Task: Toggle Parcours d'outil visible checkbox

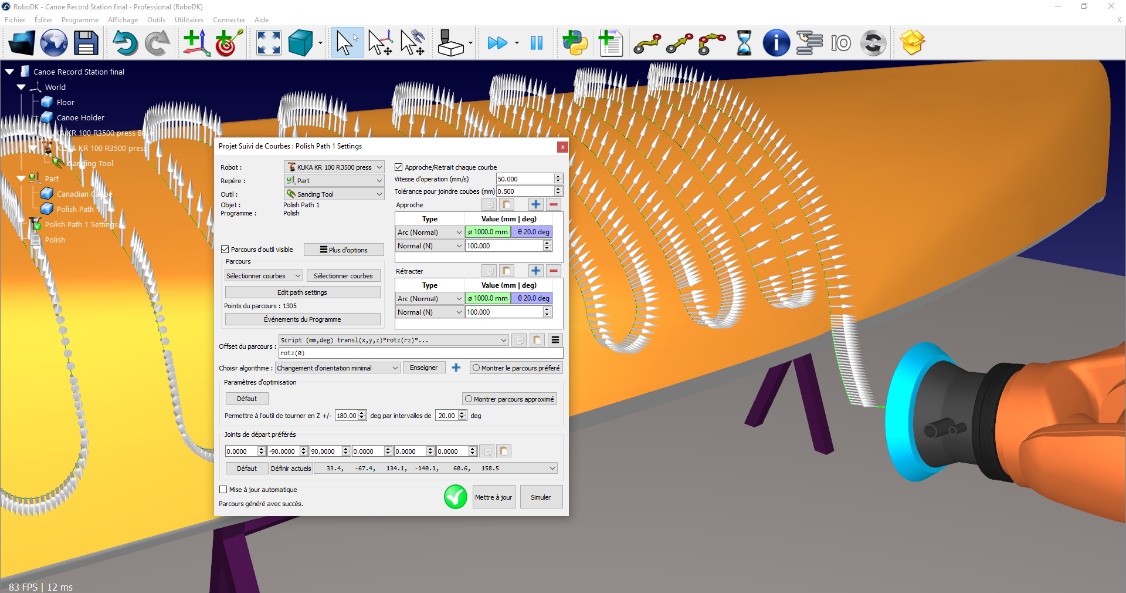Action: 225,249
